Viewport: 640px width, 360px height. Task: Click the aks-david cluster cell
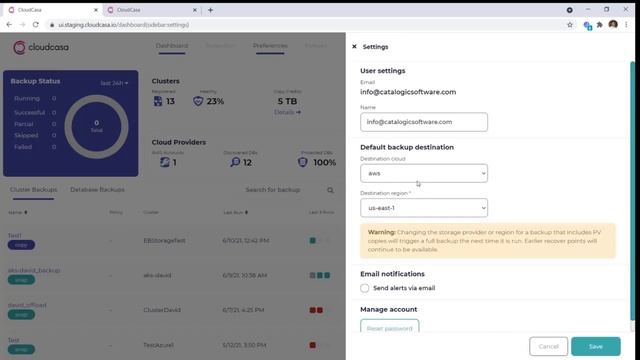pos(157,276)
